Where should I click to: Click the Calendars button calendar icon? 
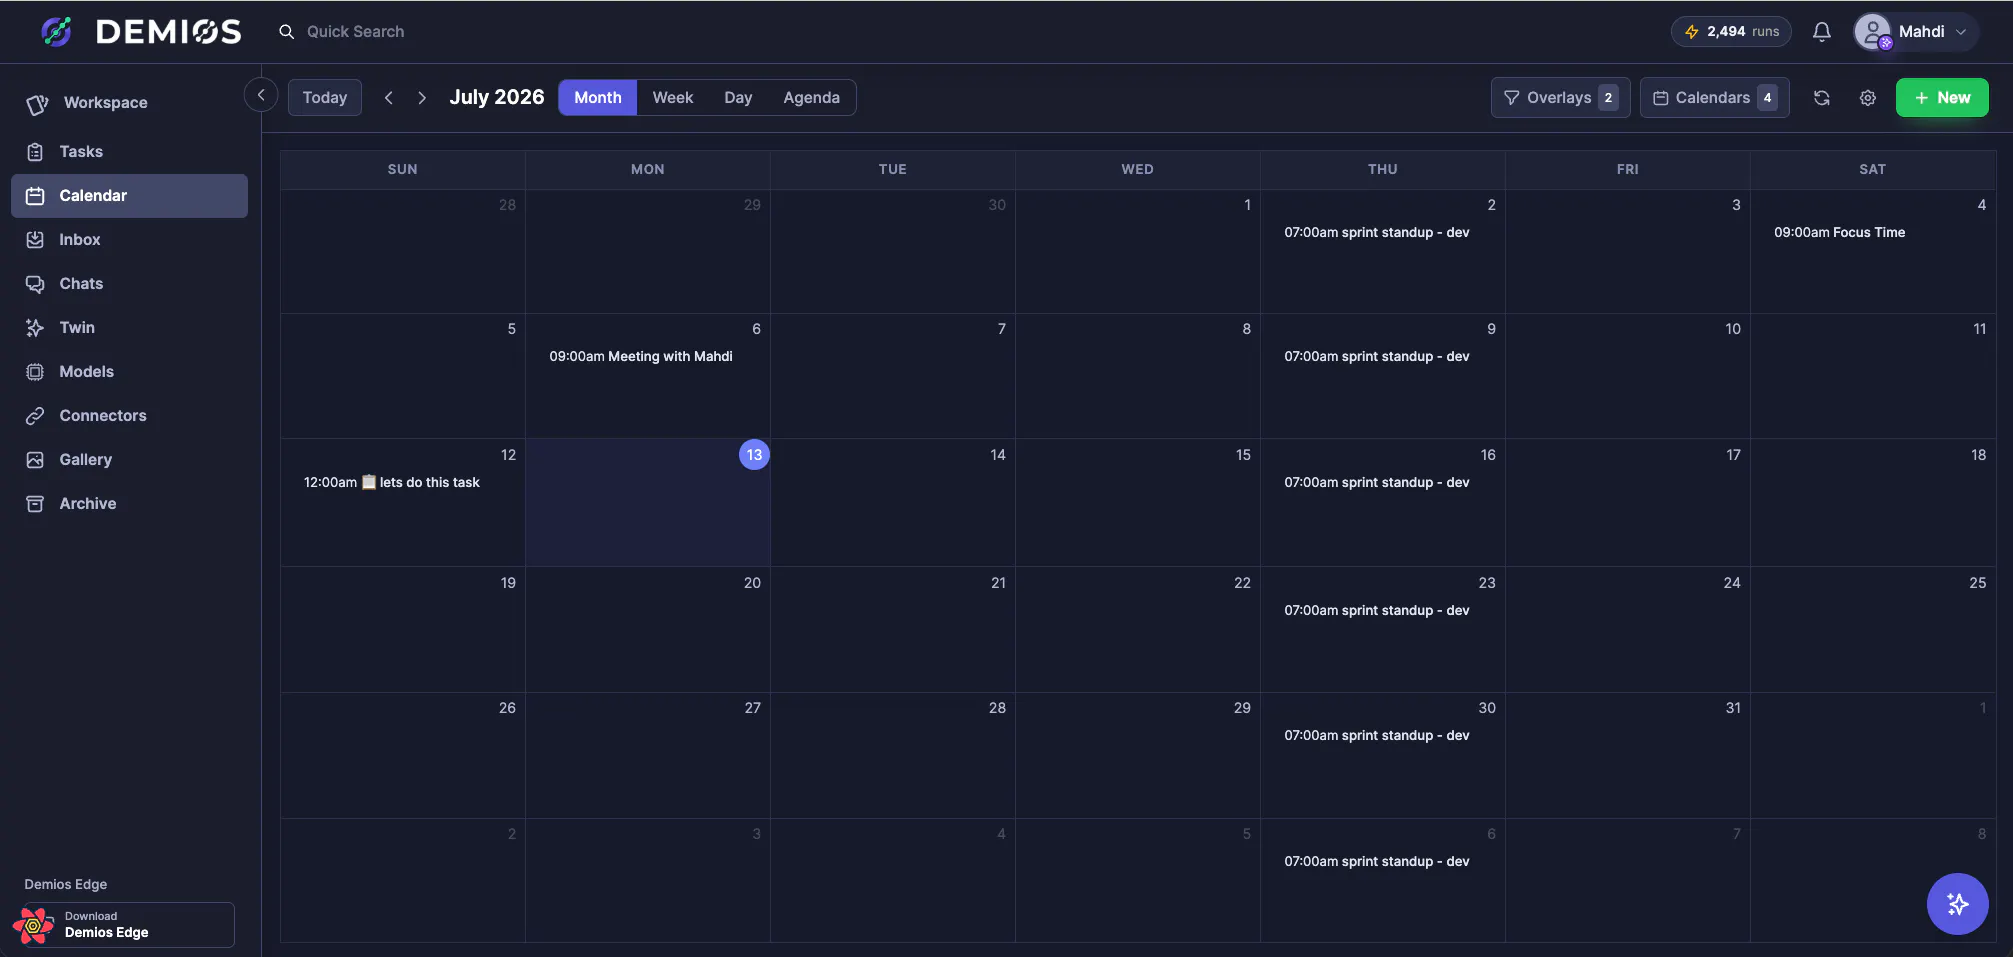pos(1660,98)
